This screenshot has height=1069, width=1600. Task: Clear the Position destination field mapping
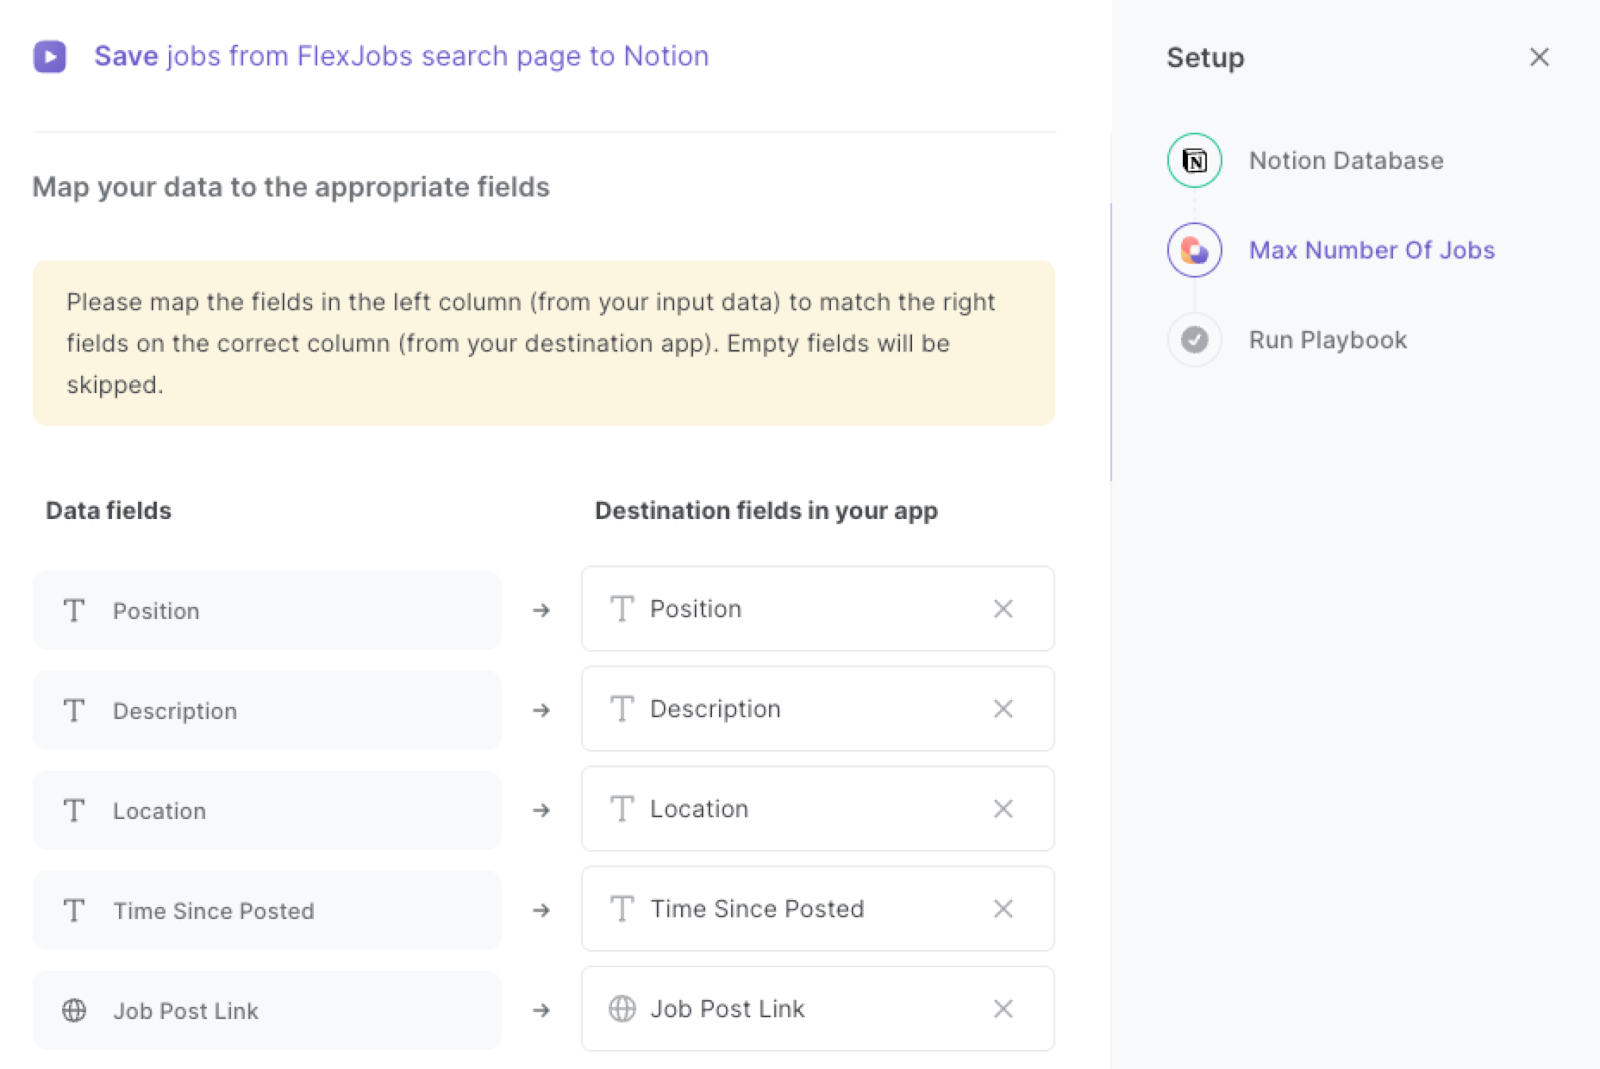point(1003,609)
